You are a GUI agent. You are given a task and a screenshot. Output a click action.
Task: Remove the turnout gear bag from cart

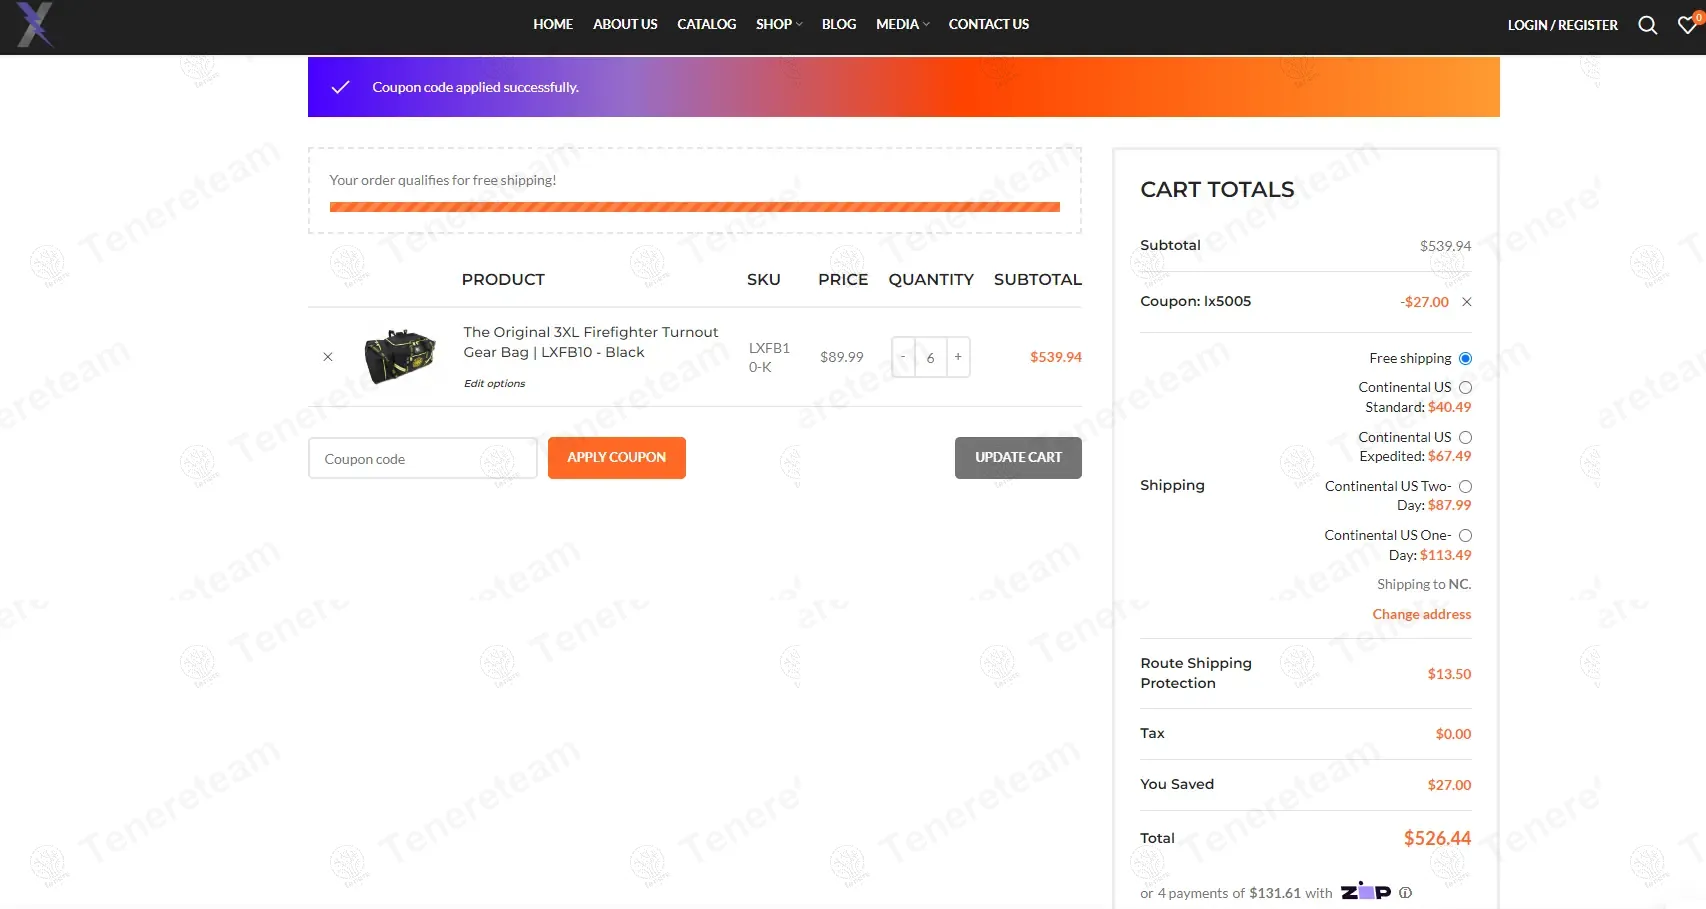(328, 357)
